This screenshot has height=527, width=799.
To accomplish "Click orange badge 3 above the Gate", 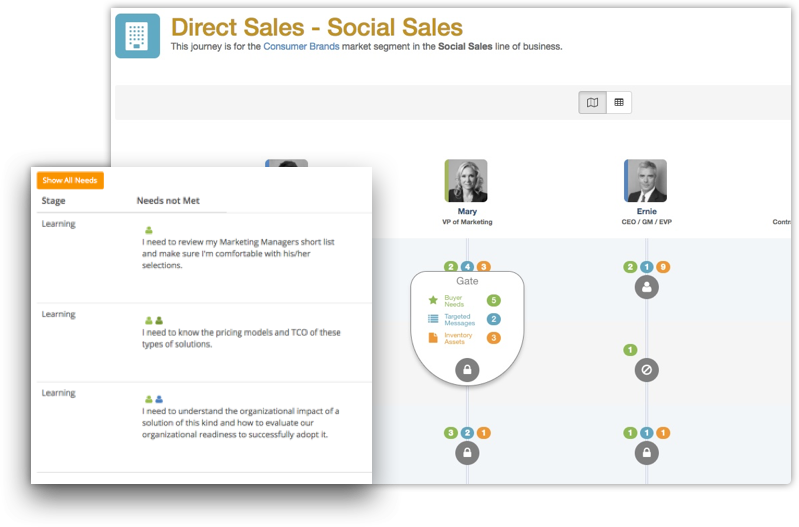I will tap(484, 267).
